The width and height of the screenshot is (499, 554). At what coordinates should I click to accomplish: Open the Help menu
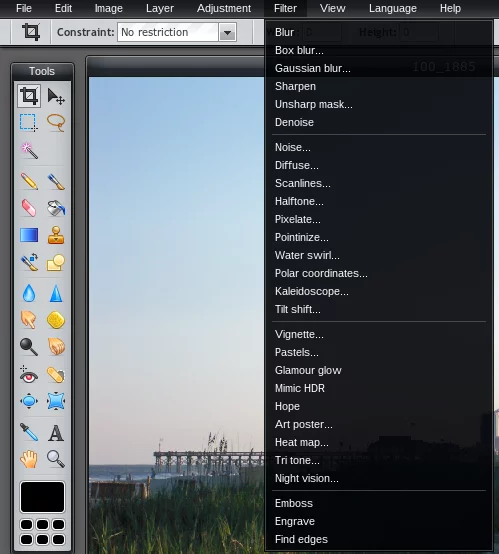[x=450, y=8]
